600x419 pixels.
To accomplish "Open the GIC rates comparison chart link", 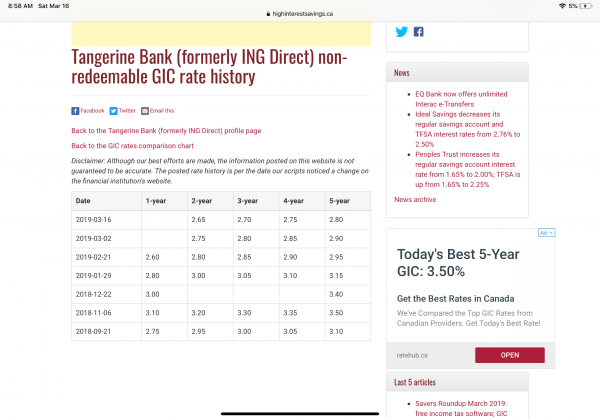I will pyautogui.click(x=132, y=146).
